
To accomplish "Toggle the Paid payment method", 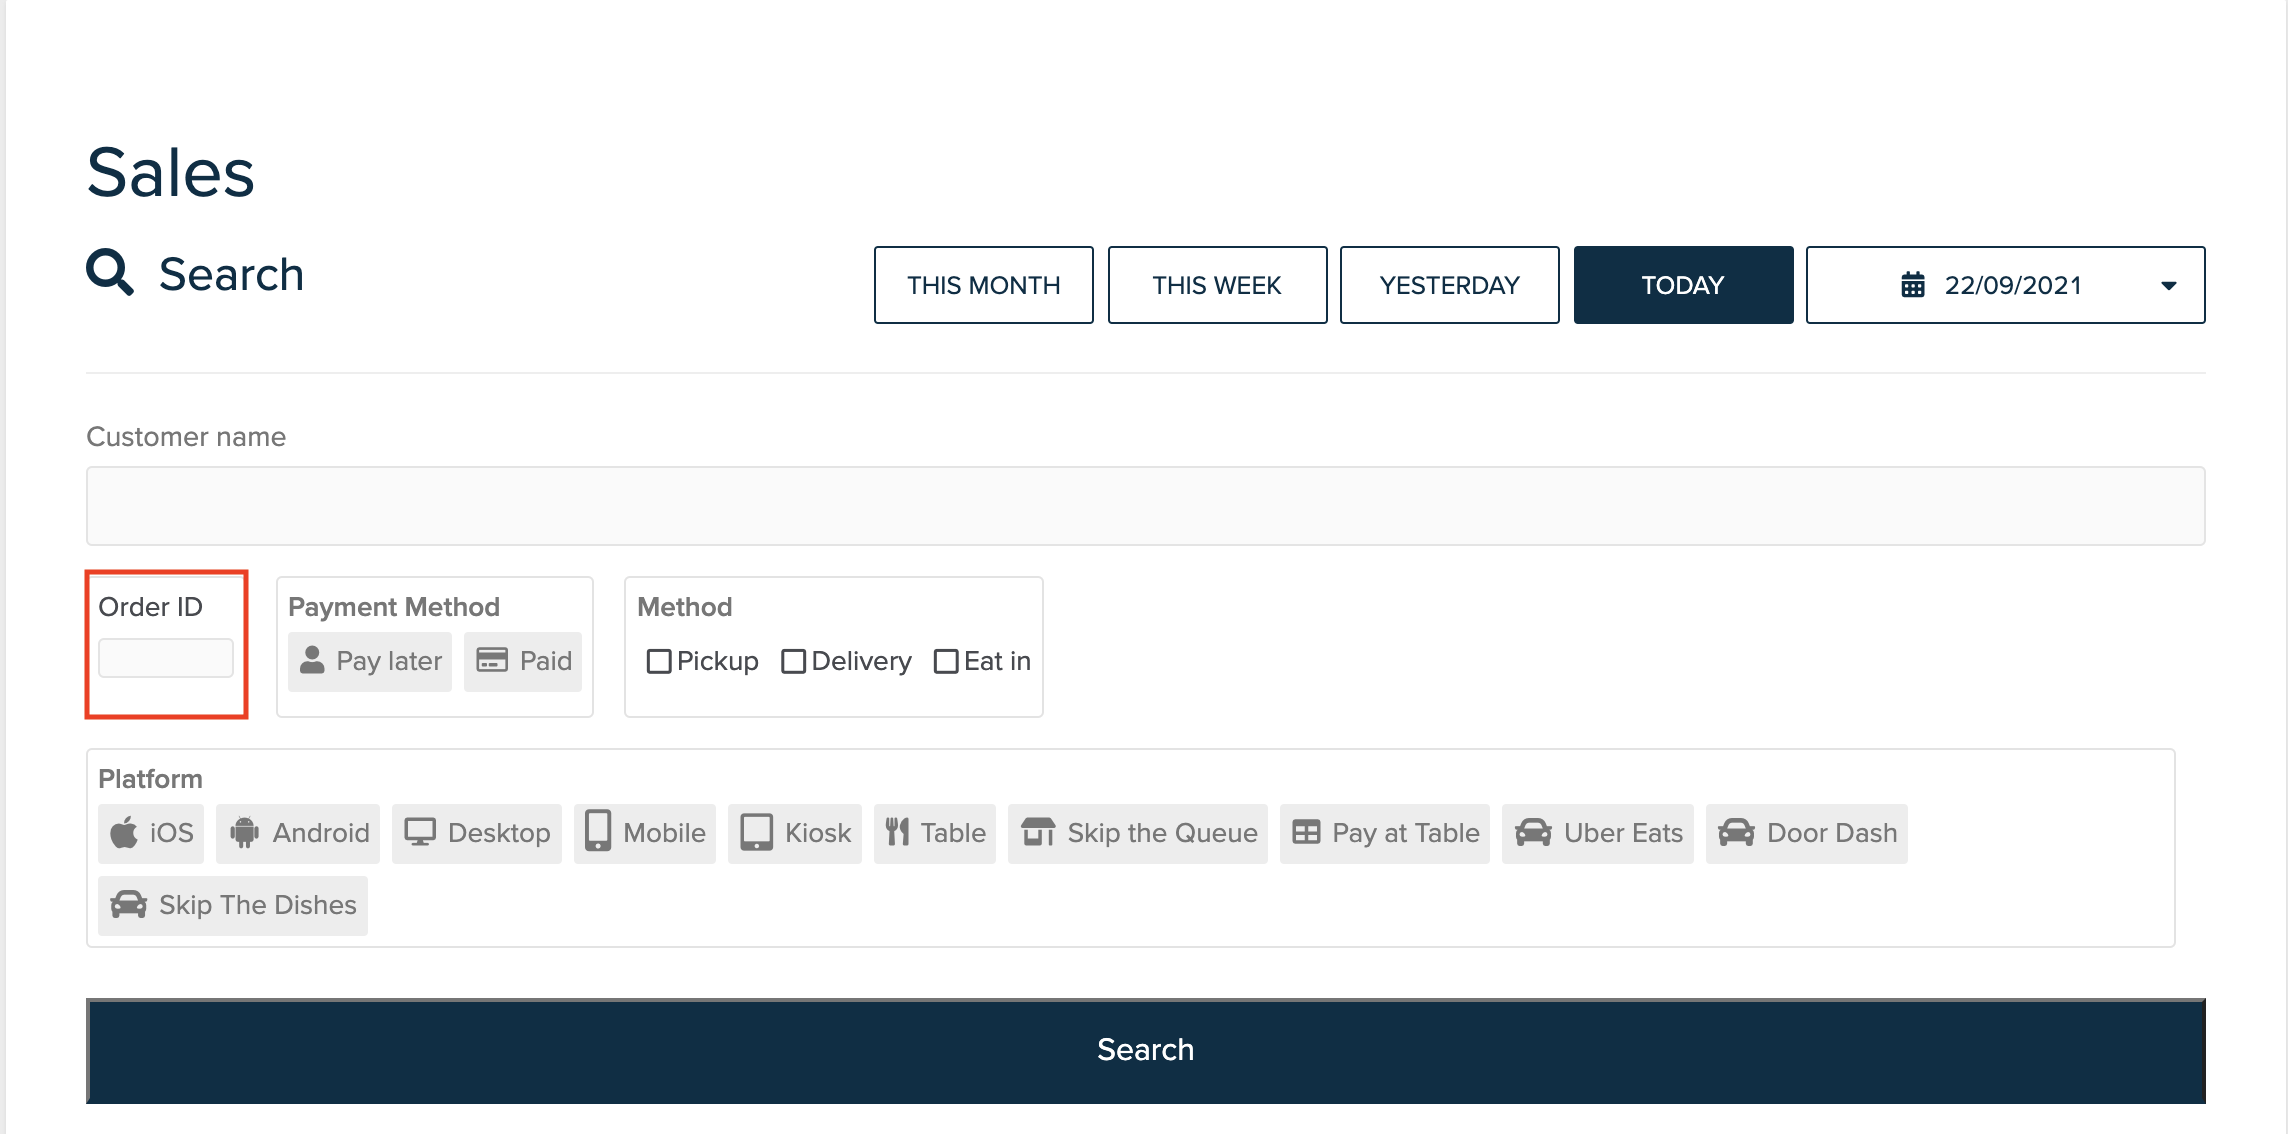I will pos(522,661).
